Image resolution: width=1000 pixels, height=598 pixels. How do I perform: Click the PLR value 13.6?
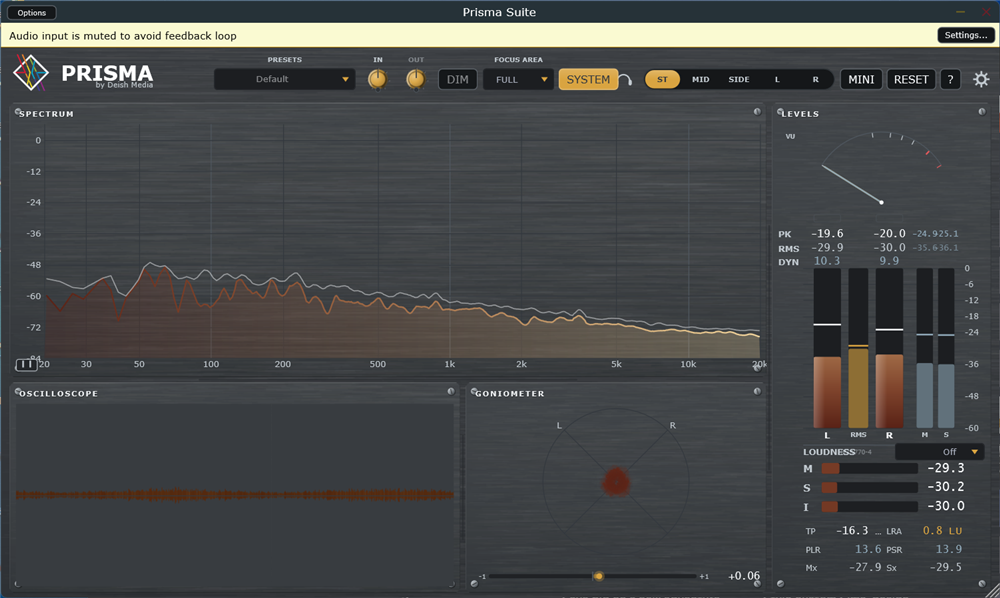868,549
